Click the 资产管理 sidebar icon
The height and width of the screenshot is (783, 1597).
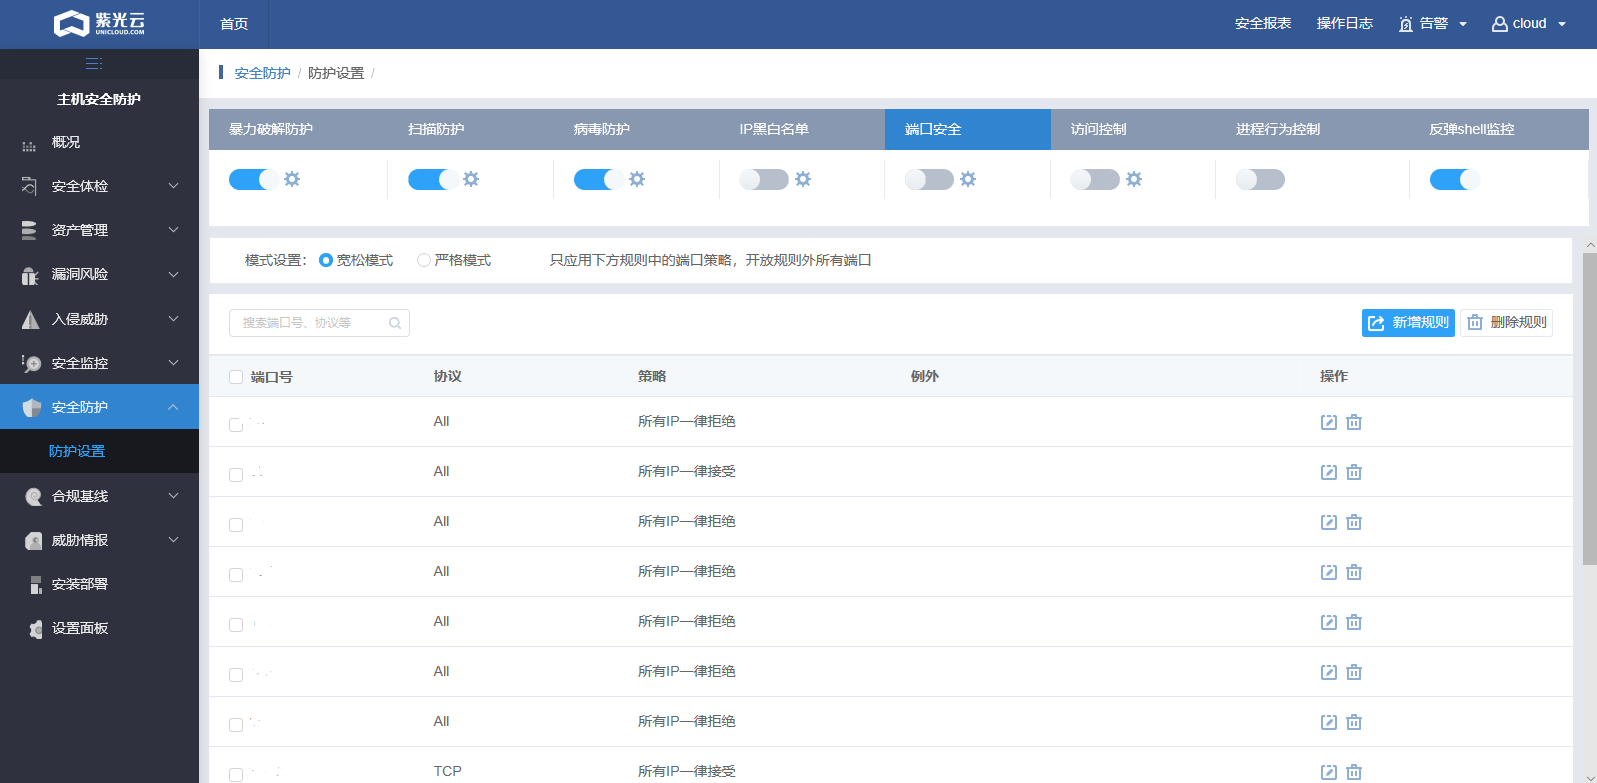(30, 230)
